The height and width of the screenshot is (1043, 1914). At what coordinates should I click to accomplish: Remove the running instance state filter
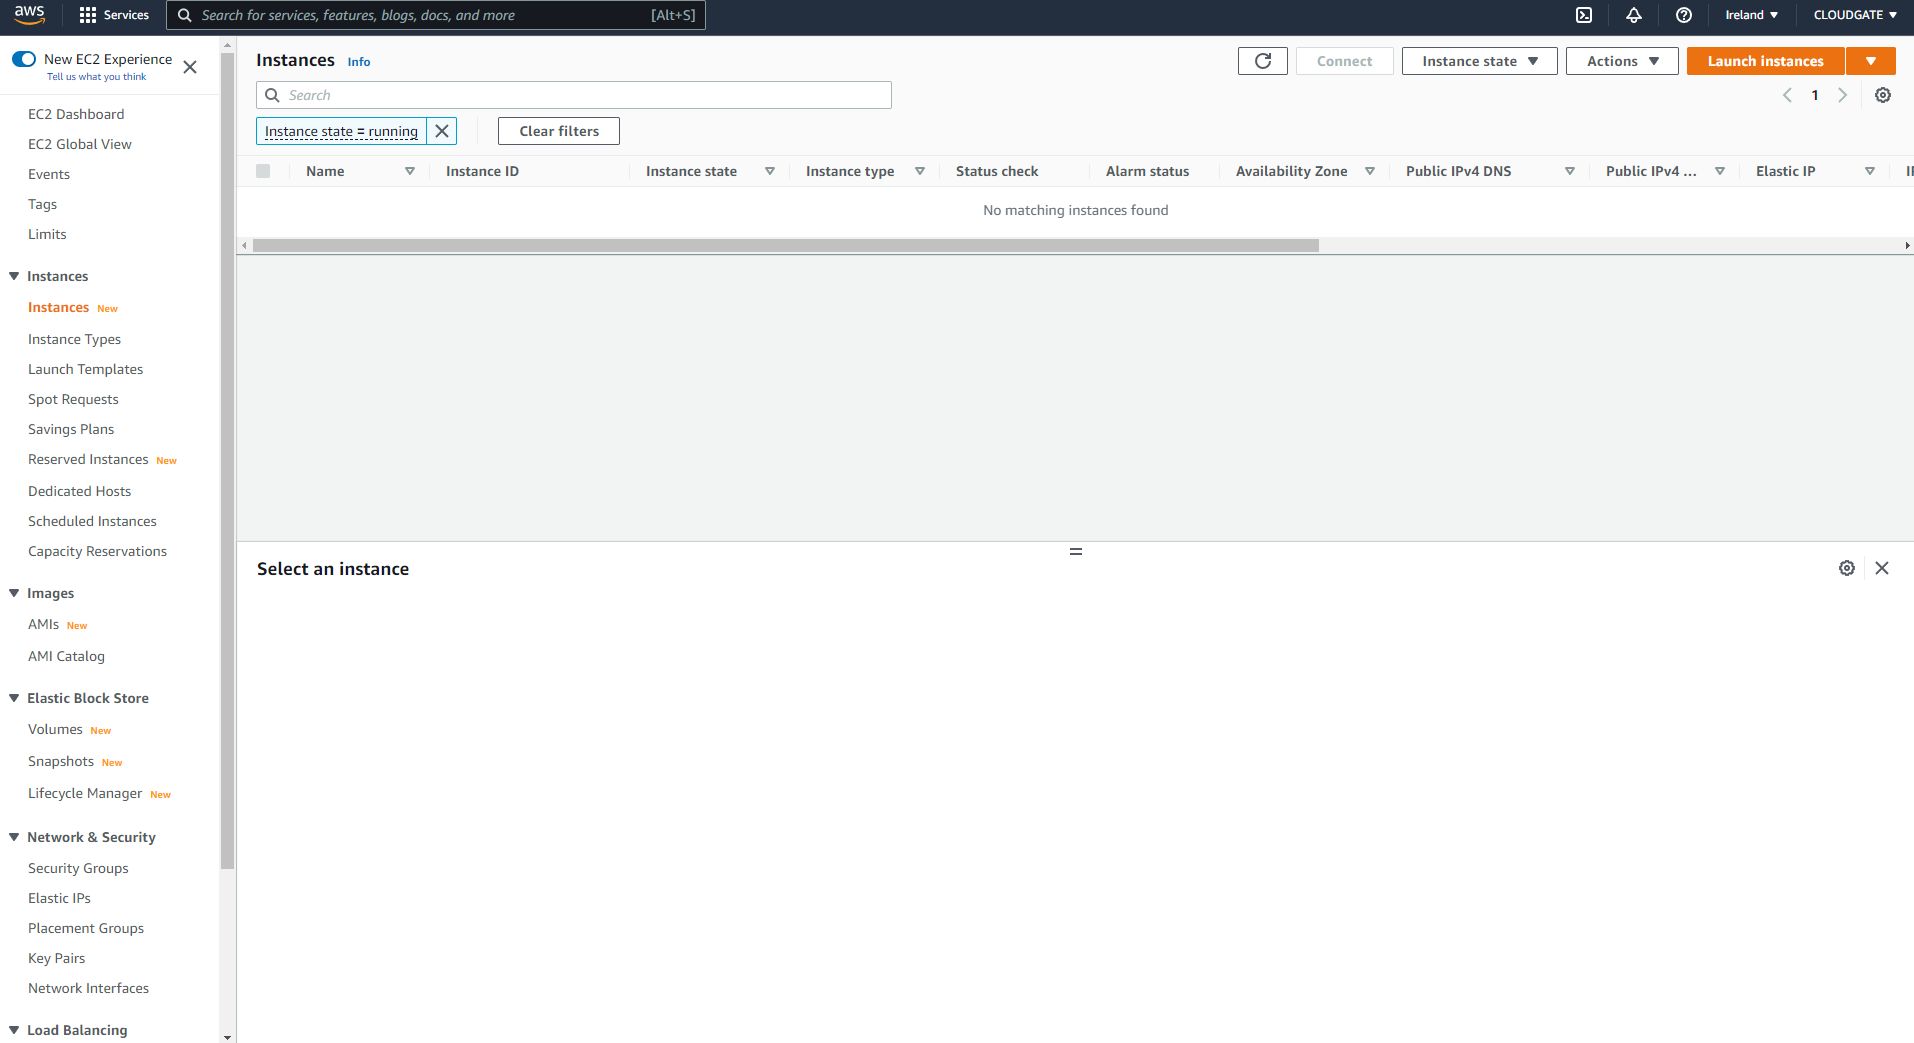point(442,131)
